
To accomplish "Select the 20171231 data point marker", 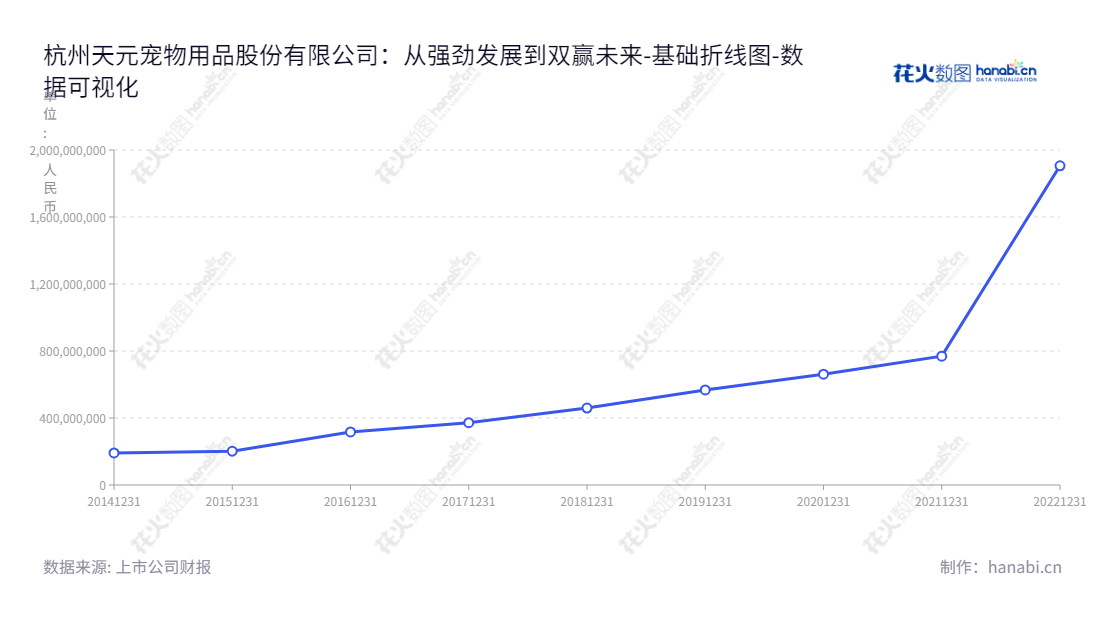I will 469,423.
